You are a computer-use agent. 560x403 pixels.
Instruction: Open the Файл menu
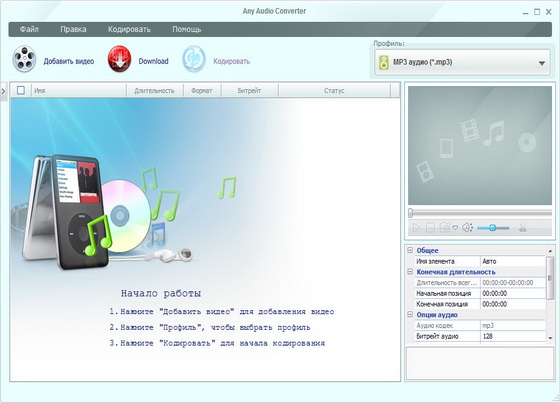click(29, 29)
